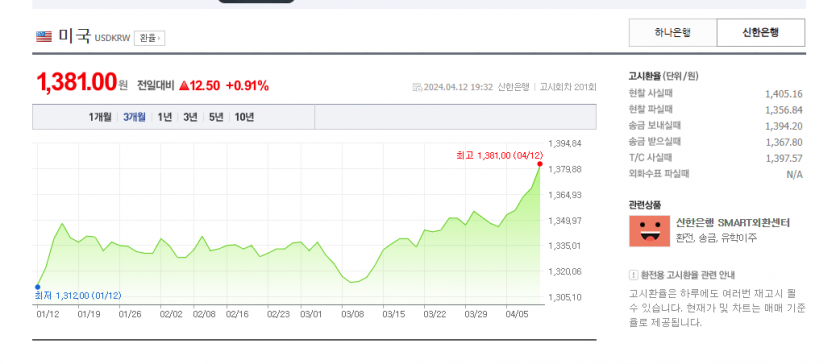840x364 pixels.
Task: Select the 3년 chart period
Action: 190,117
